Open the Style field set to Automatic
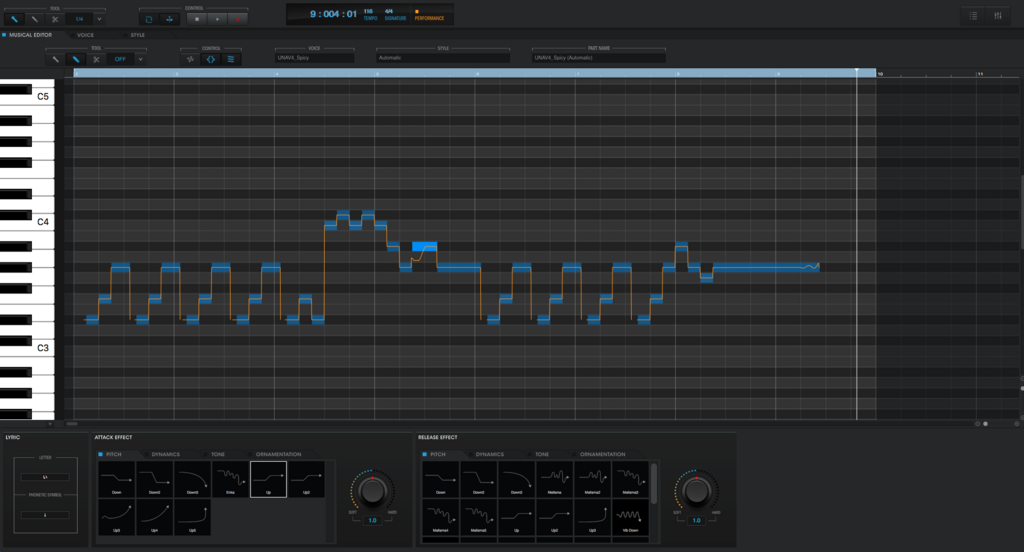 [x=443, y=57]
